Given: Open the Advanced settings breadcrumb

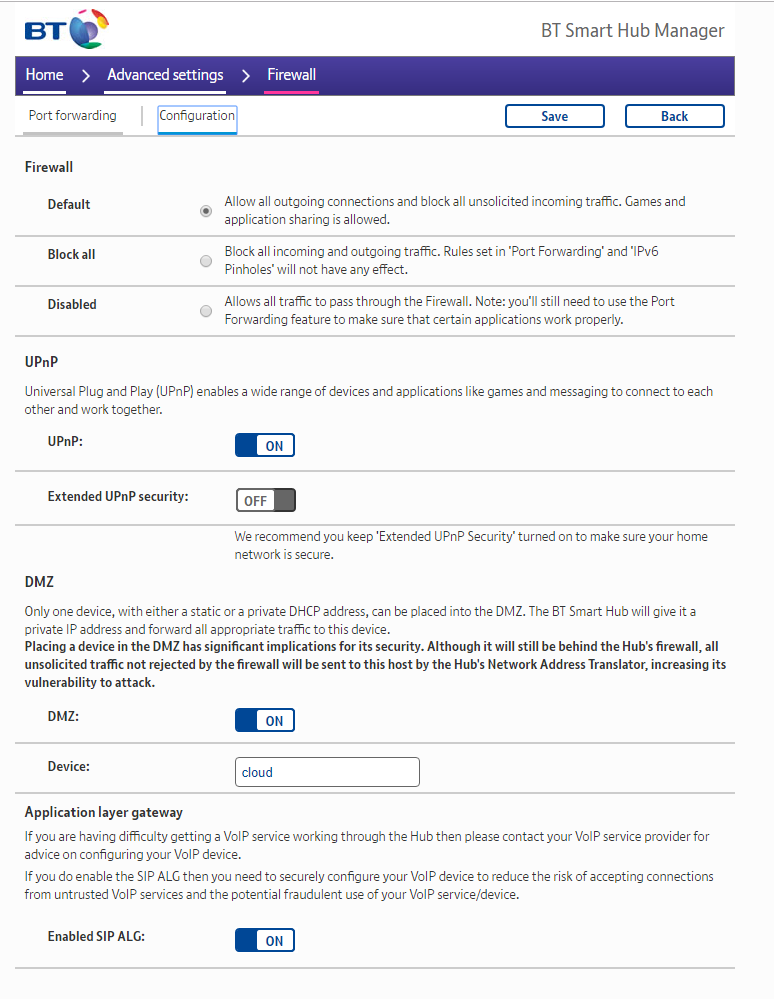Looking at the screenshot, I should pos(165,75).
